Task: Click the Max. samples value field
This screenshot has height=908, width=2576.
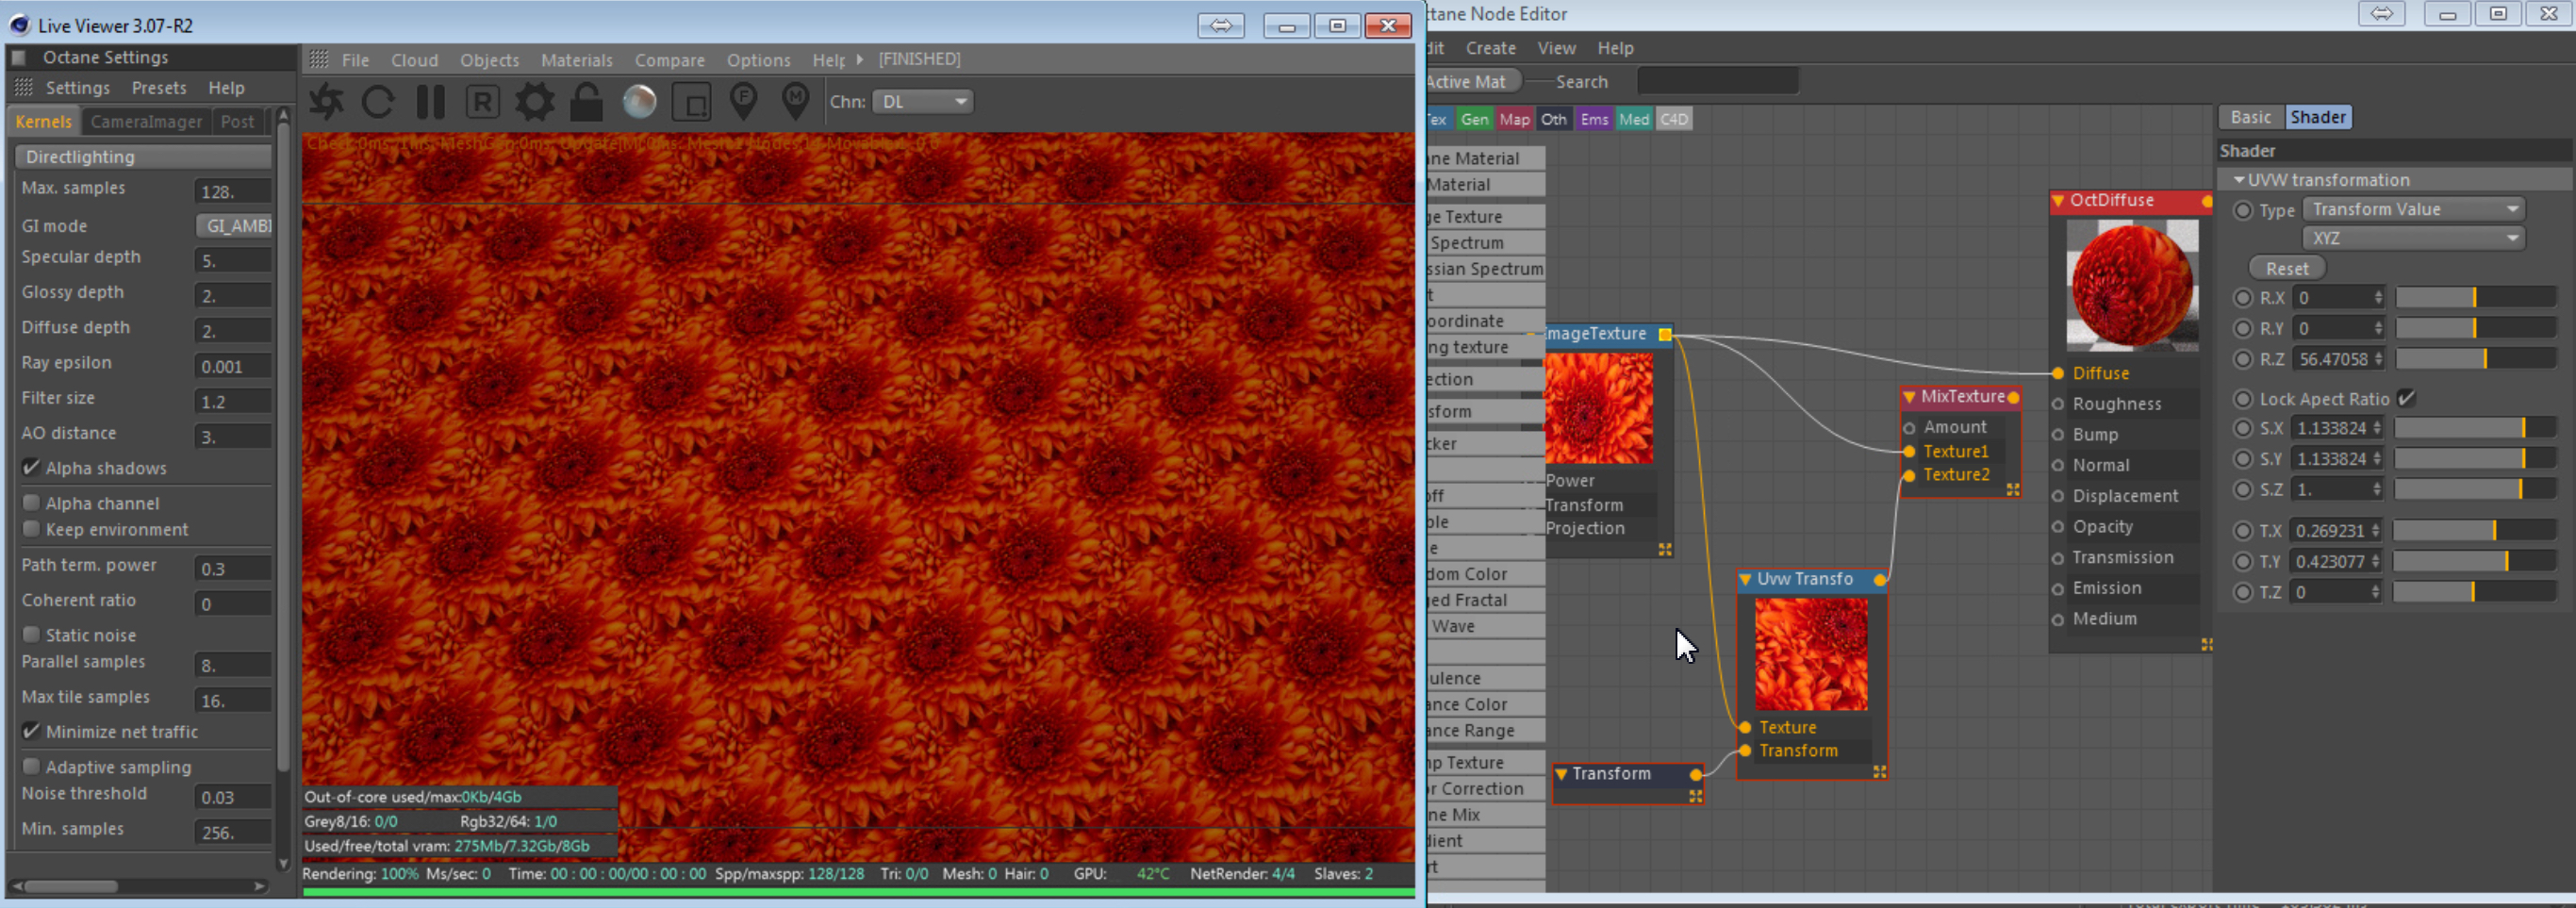Action: click(x=233, y=191)
